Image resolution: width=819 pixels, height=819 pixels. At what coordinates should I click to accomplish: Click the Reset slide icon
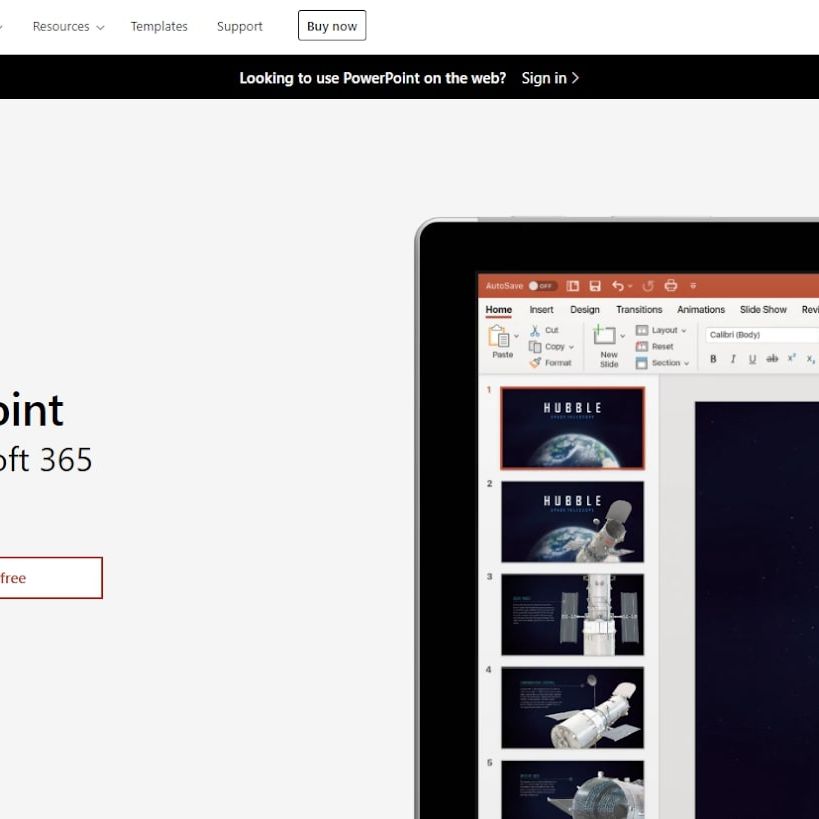tap(642, 346)
